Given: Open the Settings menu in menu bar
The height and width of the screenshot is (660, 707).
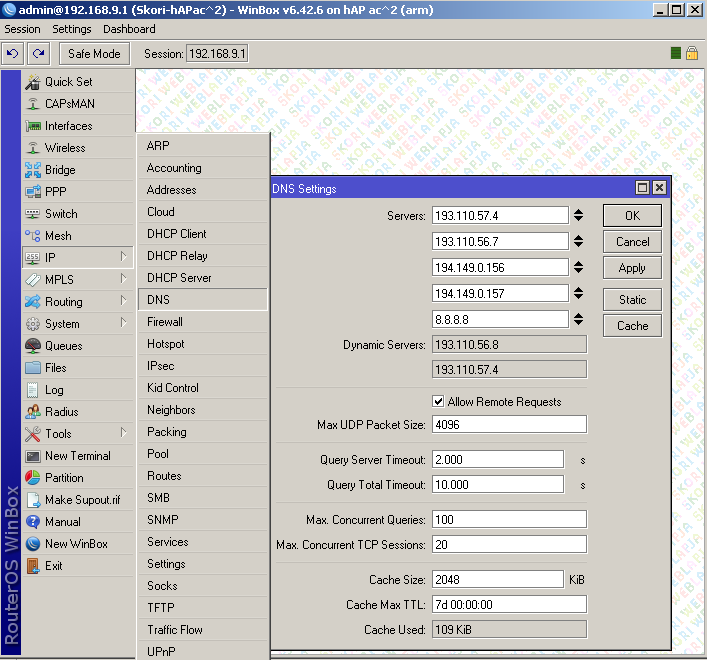Looking at the screenshot, I should click(72, 29).
